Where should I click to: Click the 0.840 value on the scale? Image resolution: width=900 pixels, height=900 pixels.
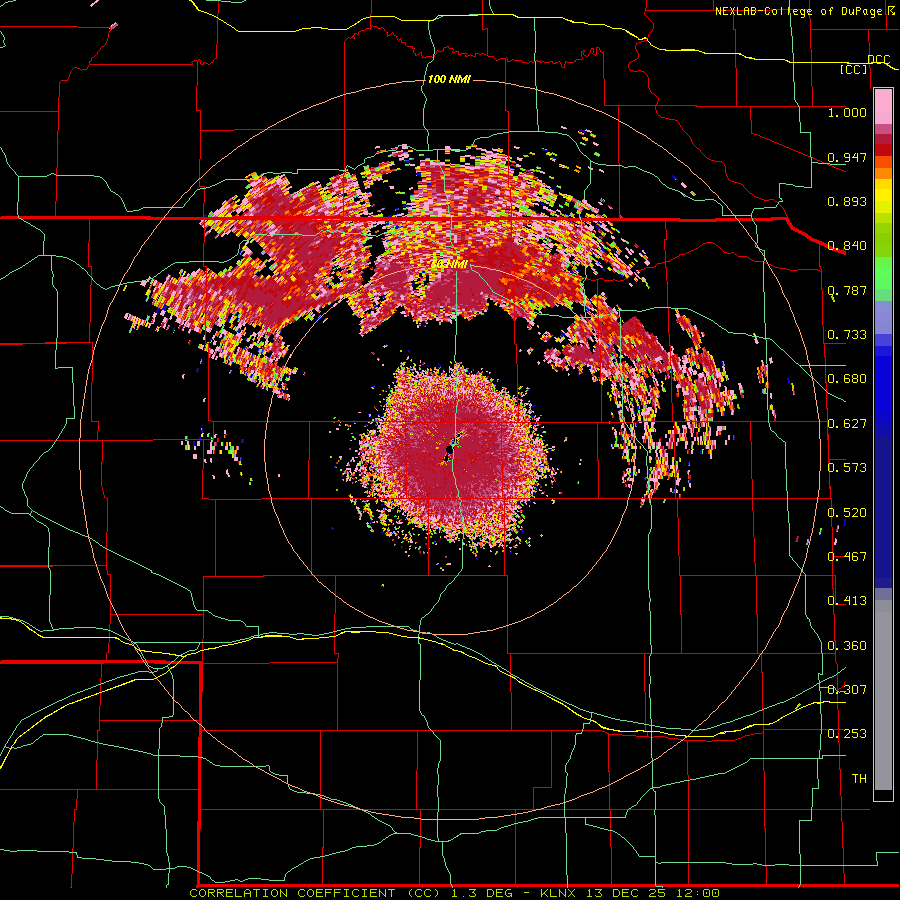(x=847, y=246)
